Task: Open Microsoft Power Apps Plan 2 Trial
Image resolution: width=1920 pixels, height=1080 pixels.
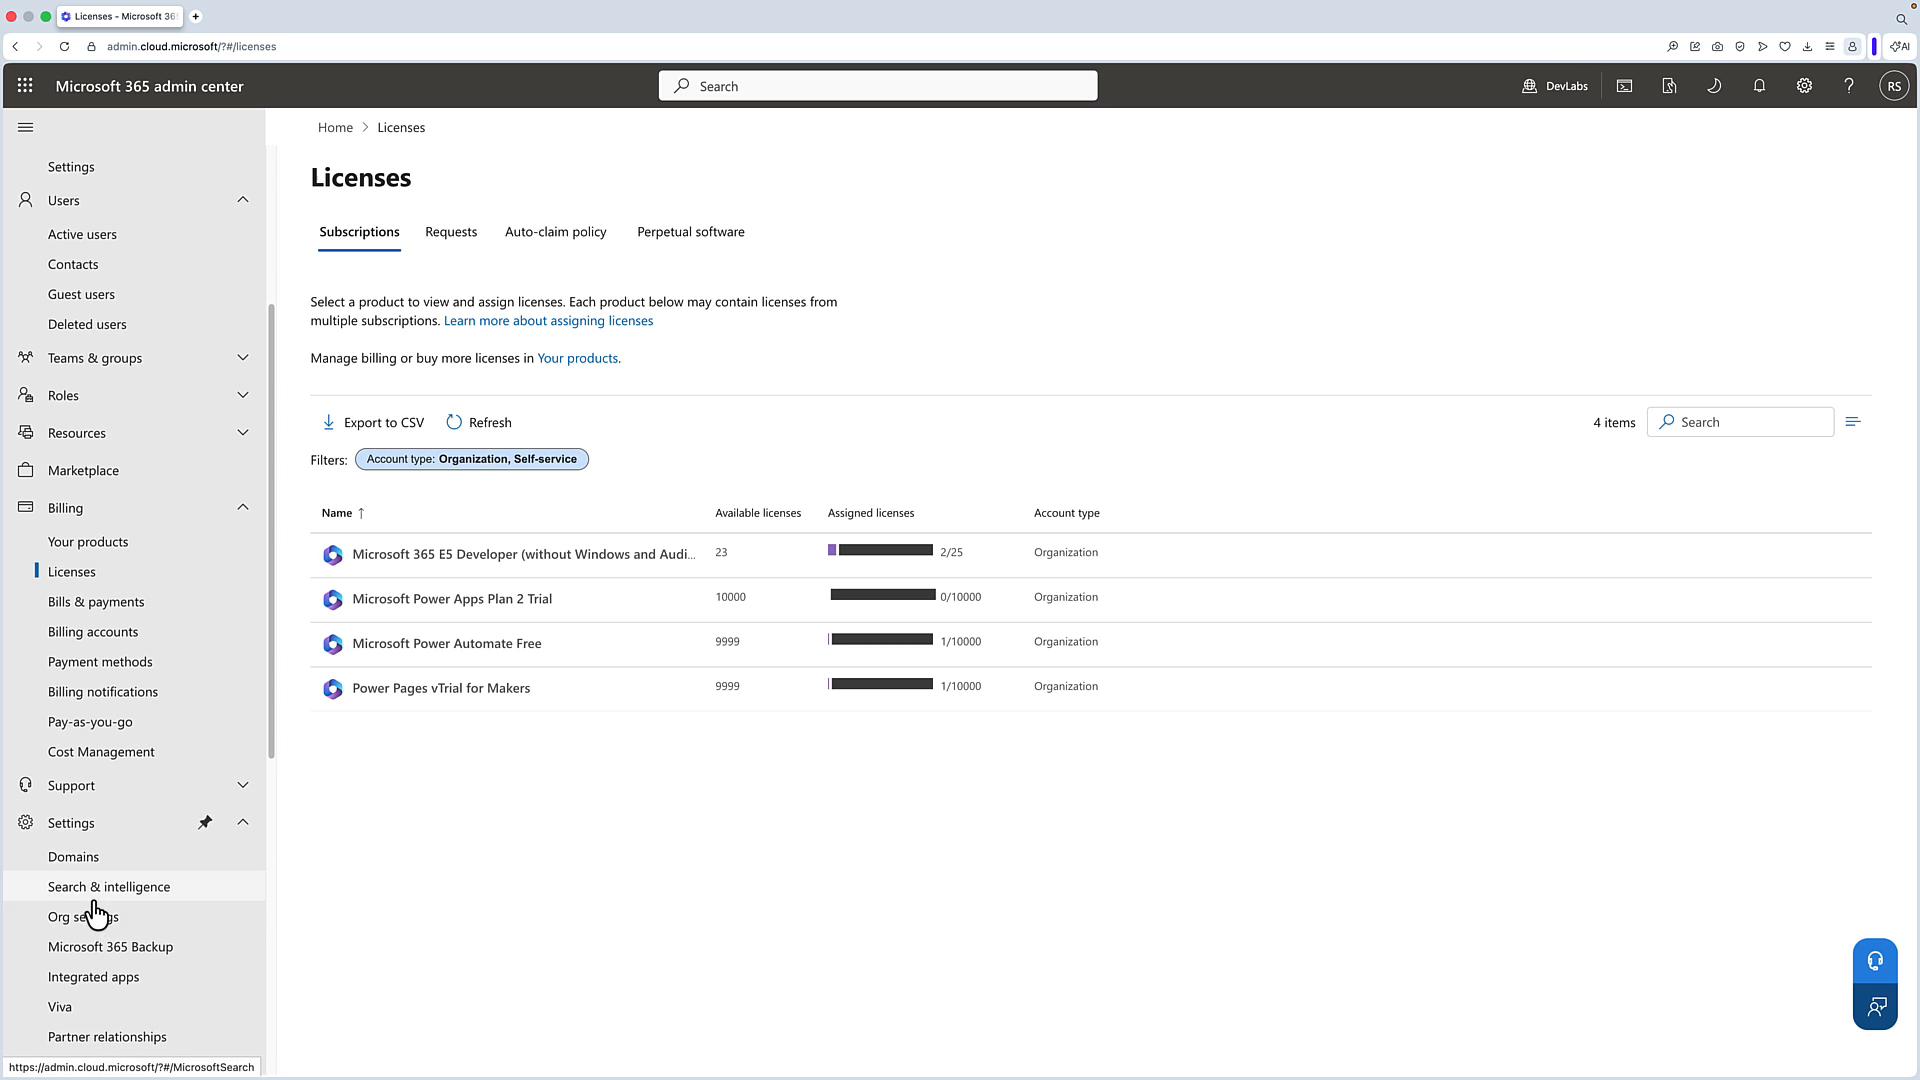Action: tap(452, 599)
